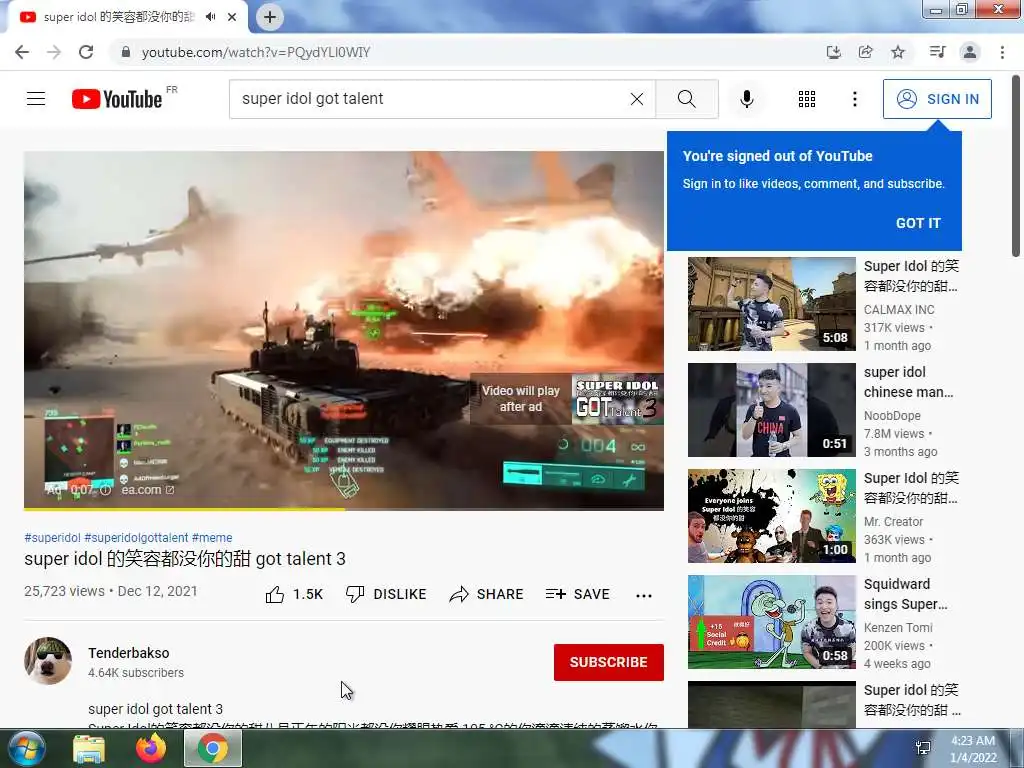Open the Windows Start menu
Screen dimensions: 1024x768
click(x=27, y=748)
